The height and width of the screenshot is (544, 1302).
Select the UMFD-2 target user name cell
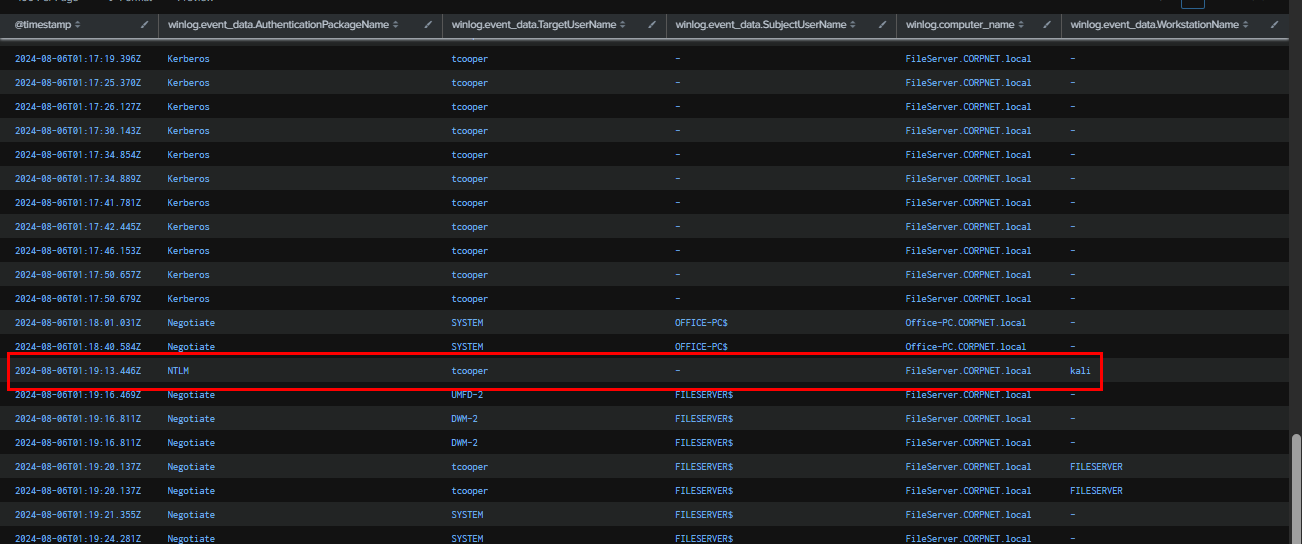(467, 395)
